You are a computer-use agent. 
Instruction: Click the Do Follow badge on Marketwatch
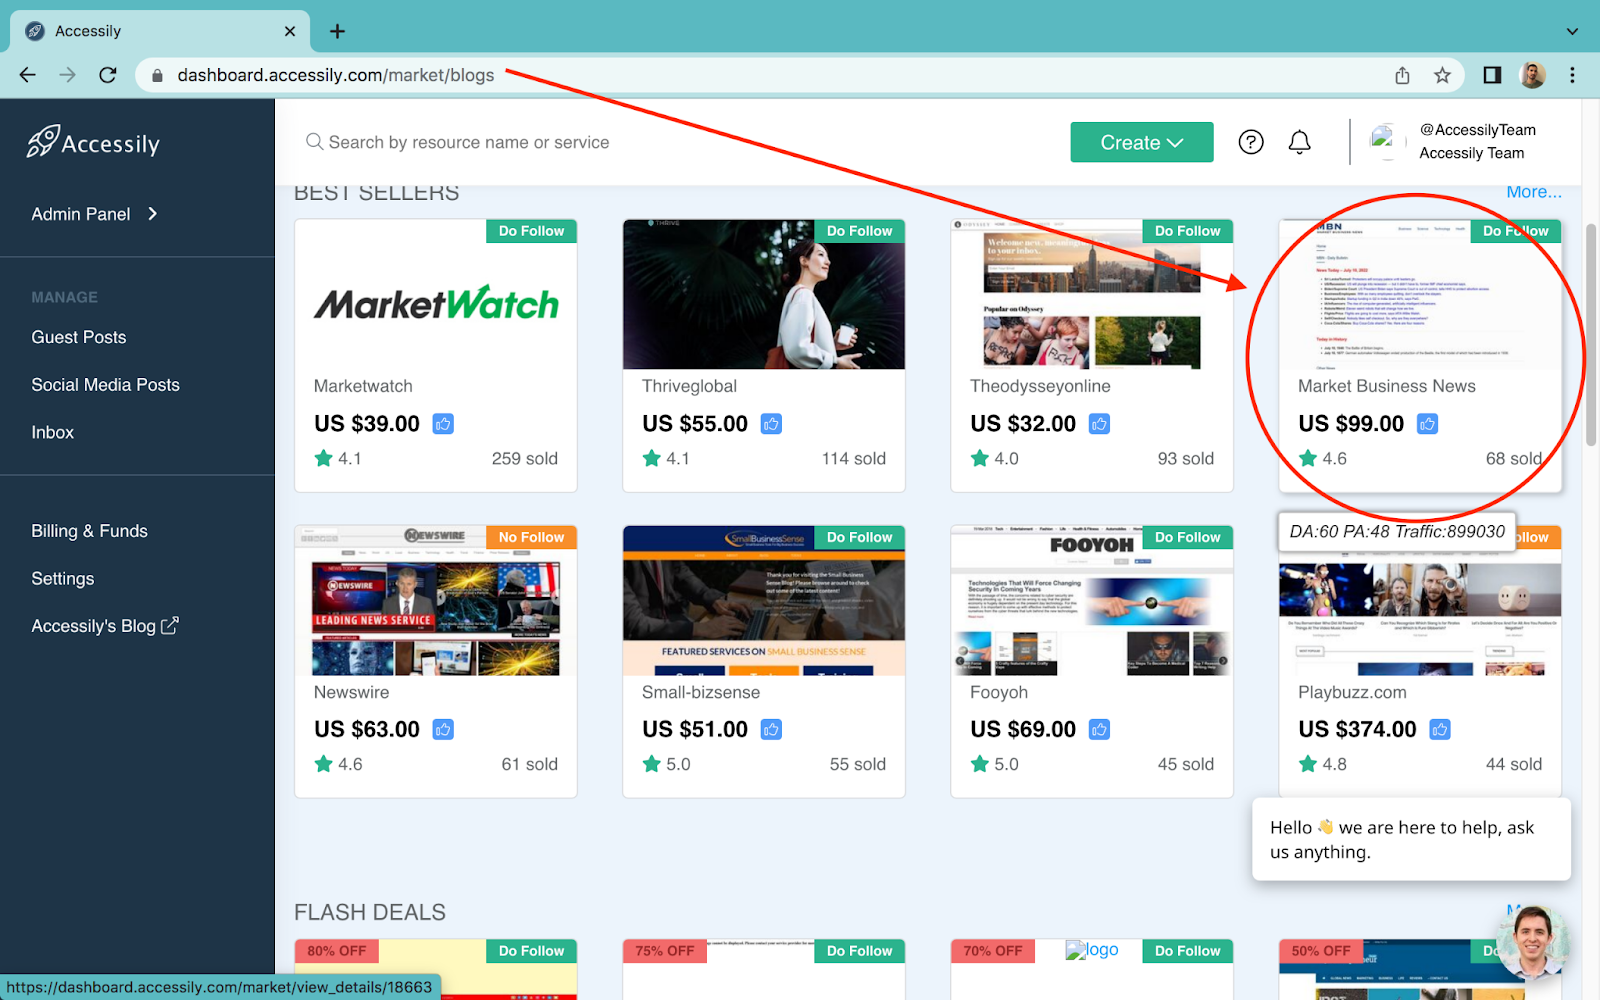[531, 231]
